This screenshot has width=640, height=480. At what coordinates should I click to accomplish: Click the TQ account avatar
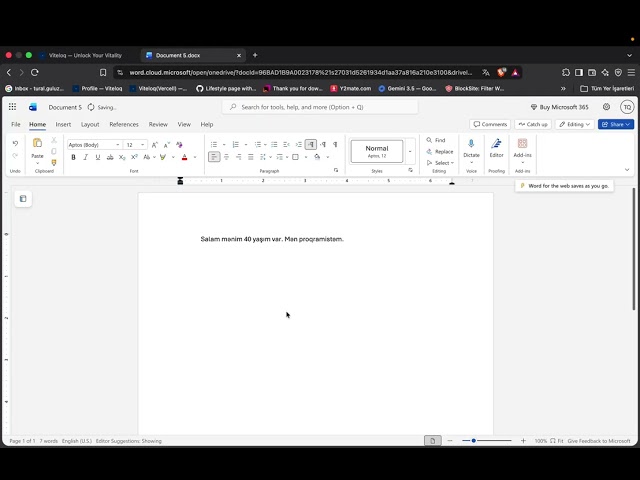click(x=627, y=107)
